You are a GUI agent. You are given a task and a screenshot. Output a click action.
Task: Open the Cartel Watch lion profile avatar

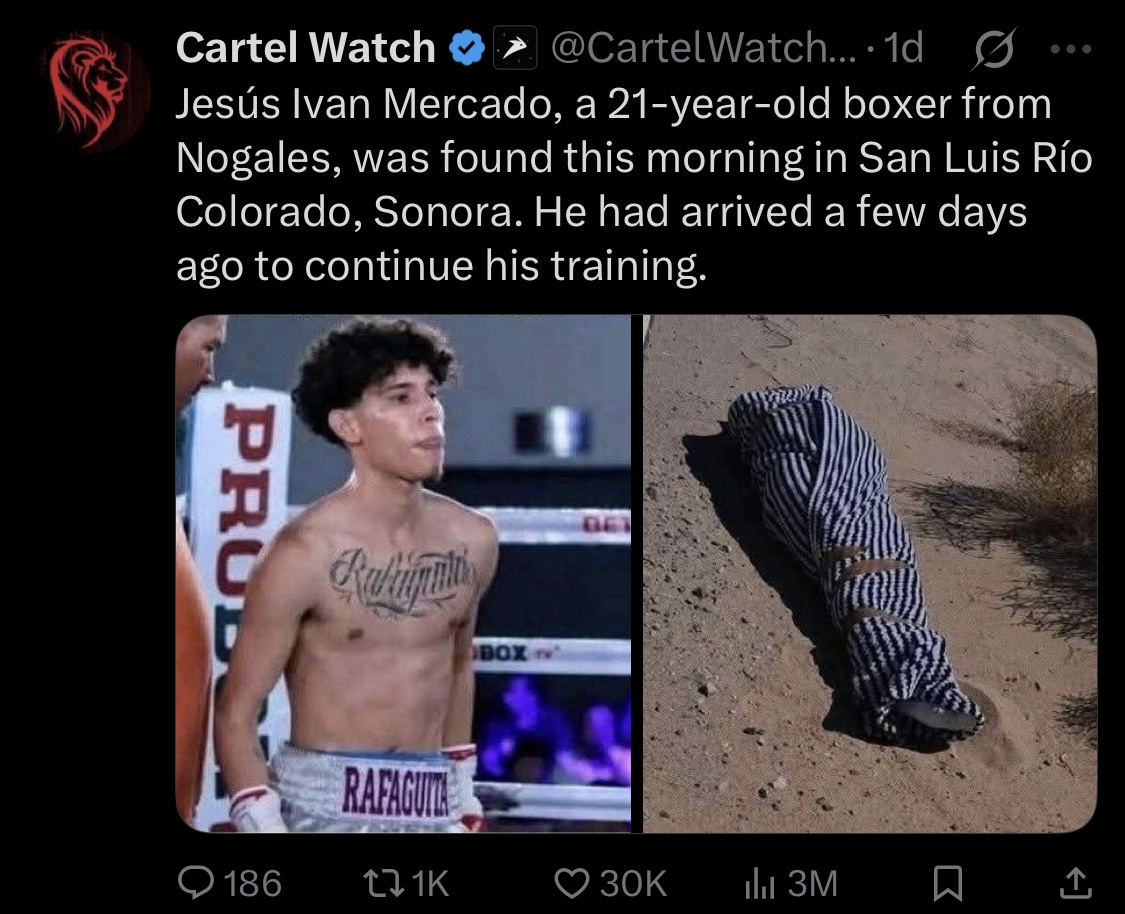click(95, 91)
